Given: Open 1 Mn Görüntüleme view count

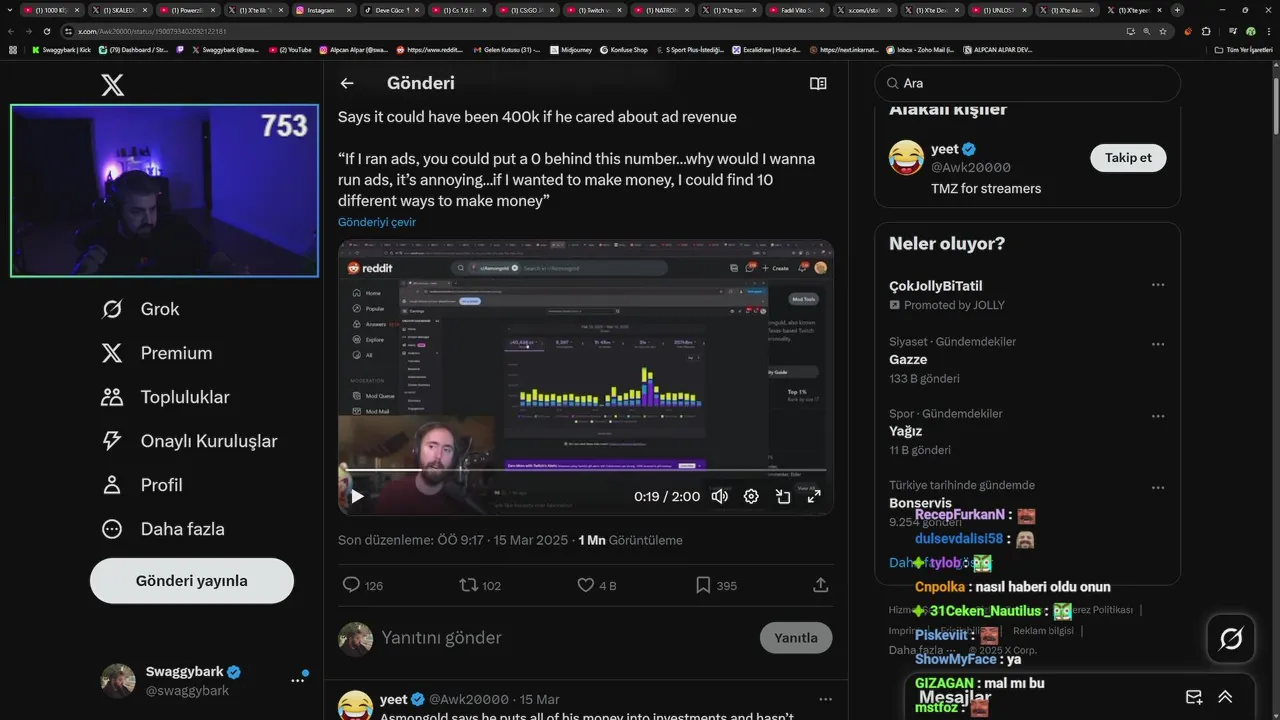Looking at the screenshot, I should click(630, 540).
